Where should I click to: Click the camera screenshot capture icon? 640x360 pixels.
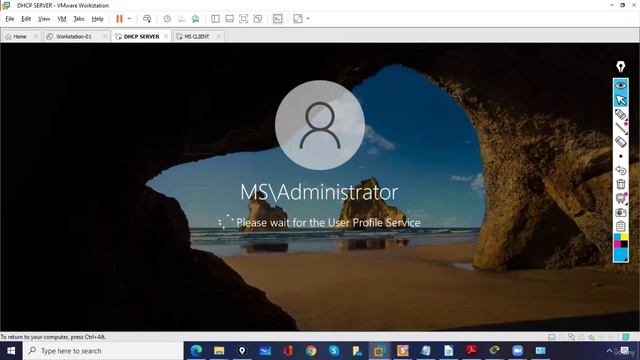point(620,212)
